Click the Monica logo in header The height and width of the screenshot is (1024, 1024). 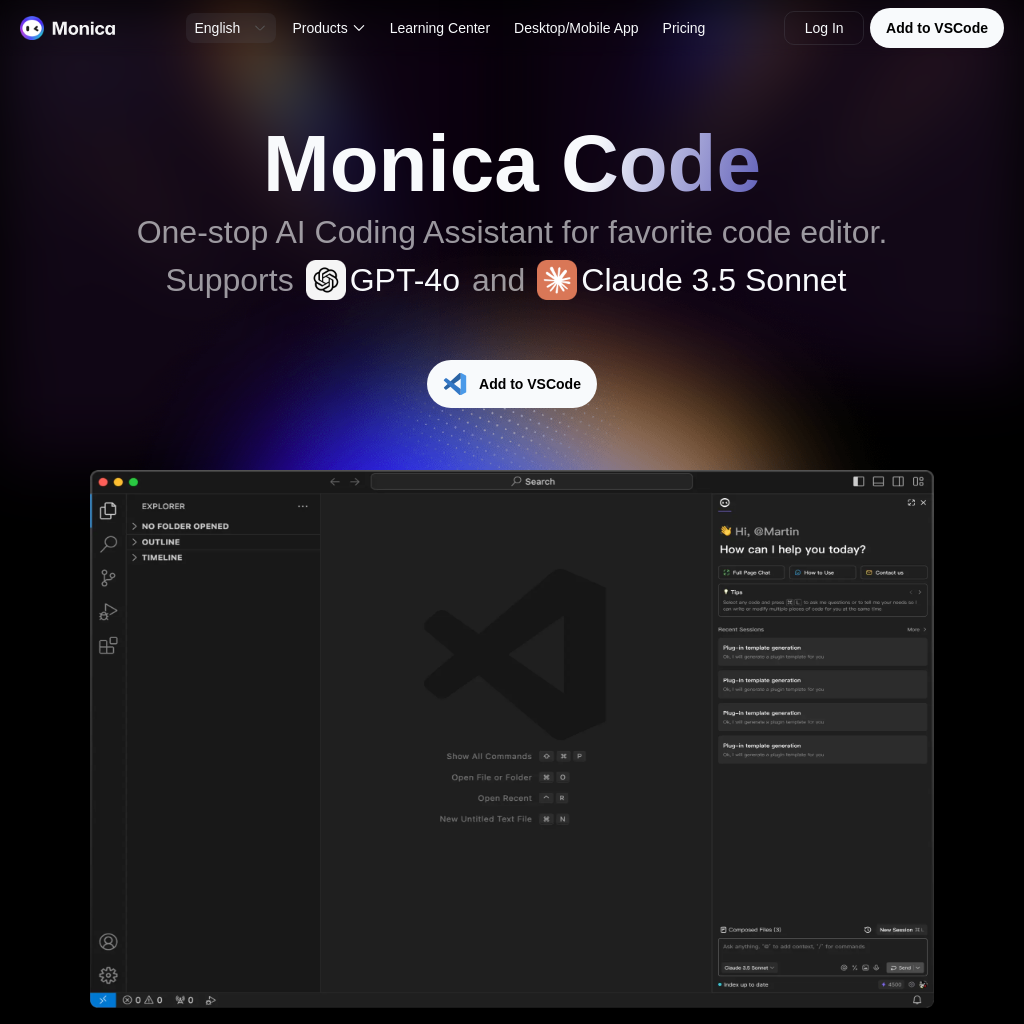click(x=67, y=28)
